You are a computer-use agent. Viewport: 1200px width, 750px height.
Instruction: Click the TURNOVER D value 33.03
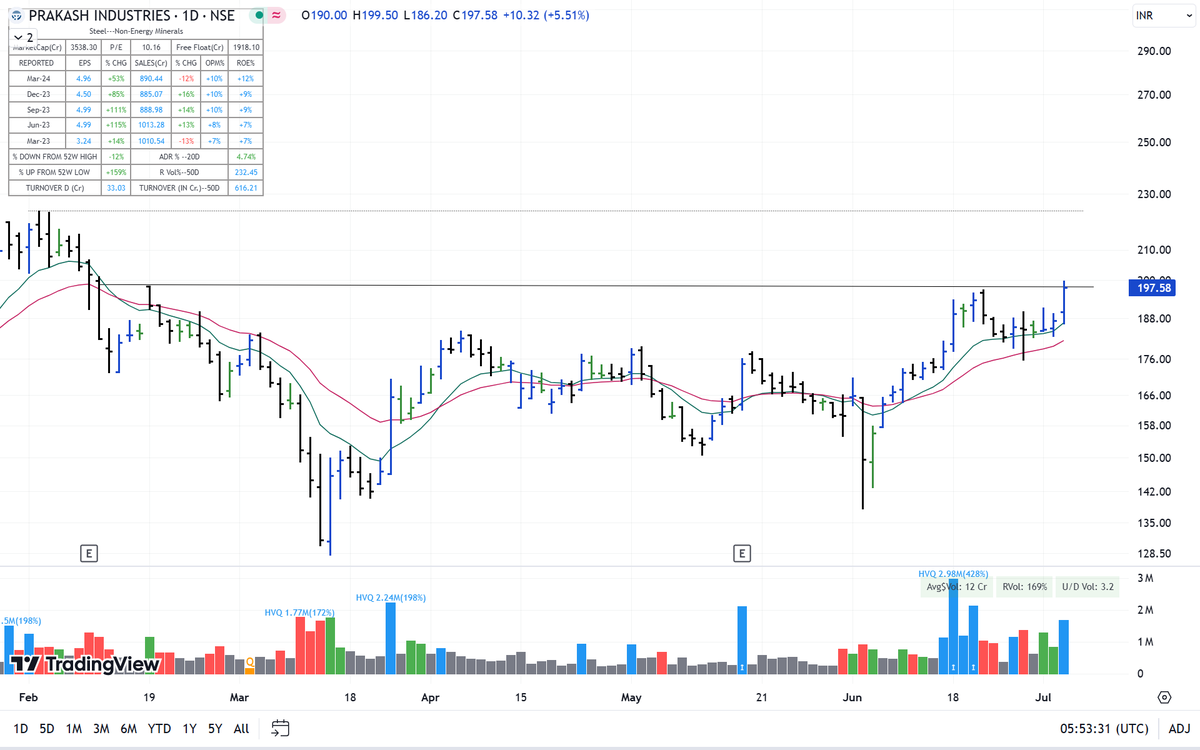(115, 187)
